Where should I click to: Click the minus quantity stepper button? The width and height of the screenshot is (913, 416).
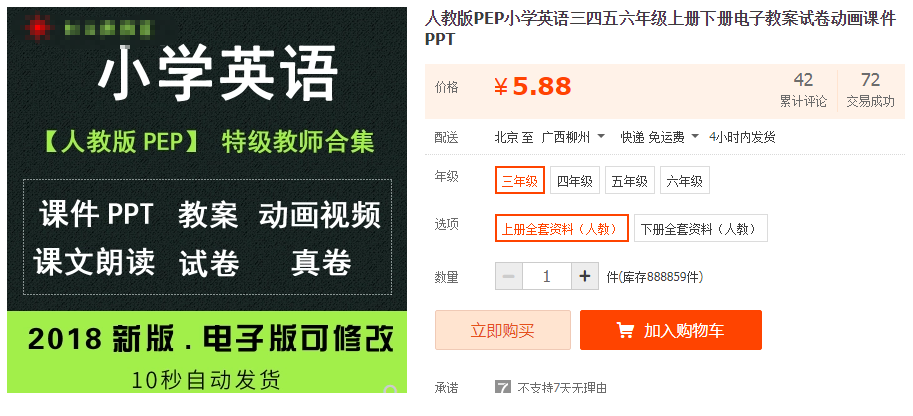pos(508,276)
